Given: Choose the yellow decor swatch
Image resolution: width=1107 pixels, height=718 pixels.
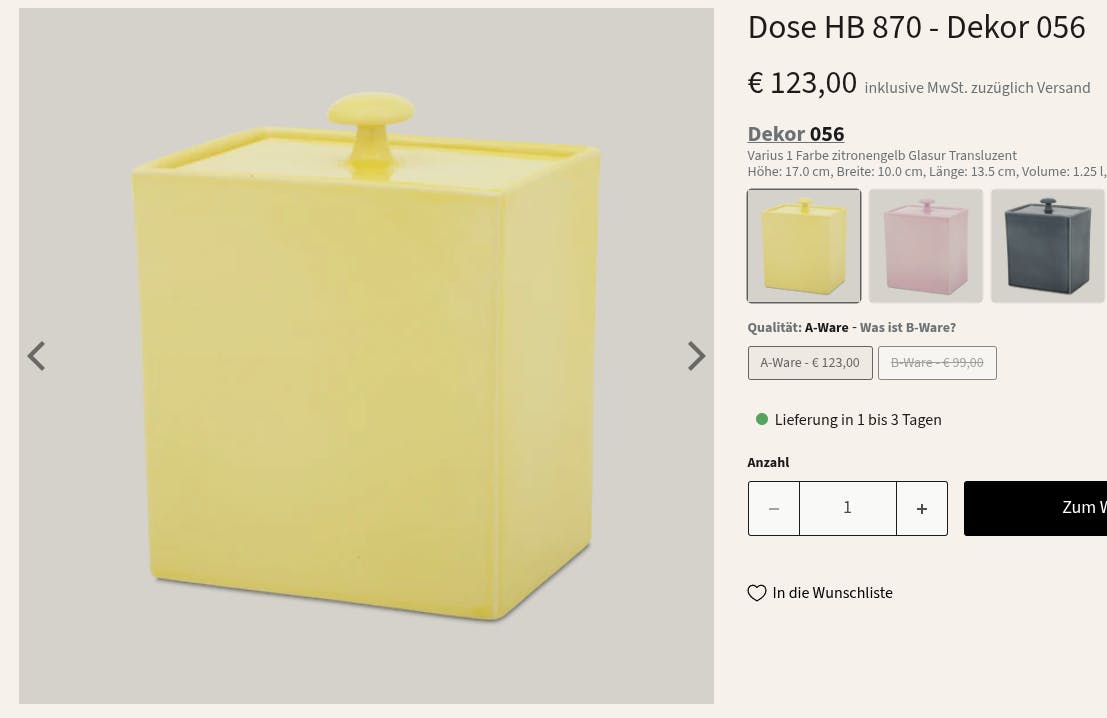Looking at the screenshot, I should pyautogui.click(x=804, y=246).
